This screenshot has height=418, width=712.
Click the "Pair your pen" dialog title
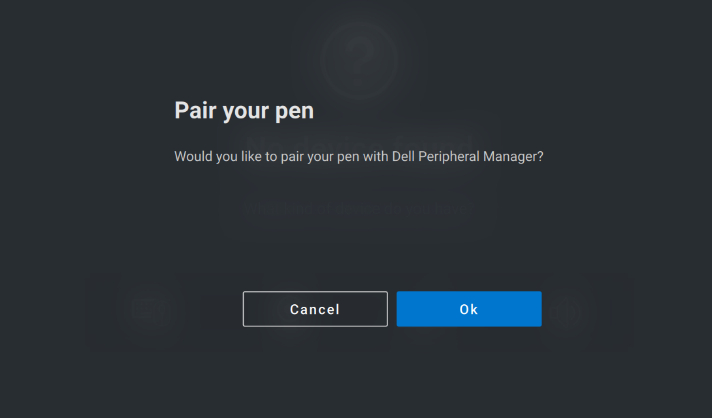pos(244,110)
